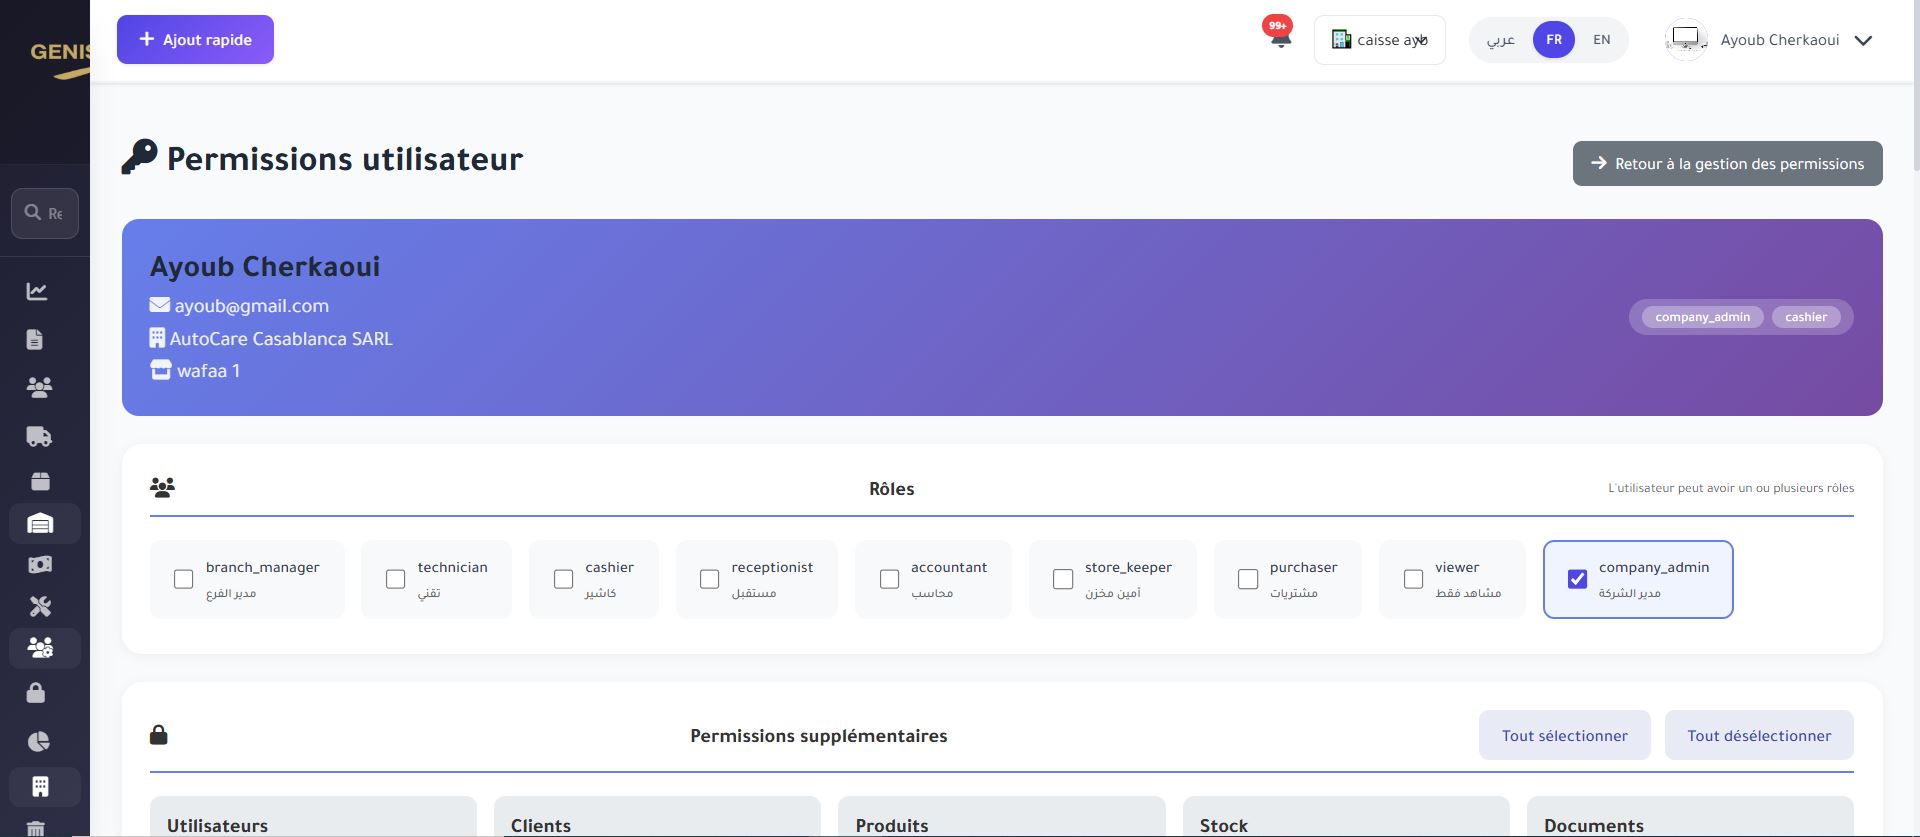Click the cashier badge in user card

1806,317
